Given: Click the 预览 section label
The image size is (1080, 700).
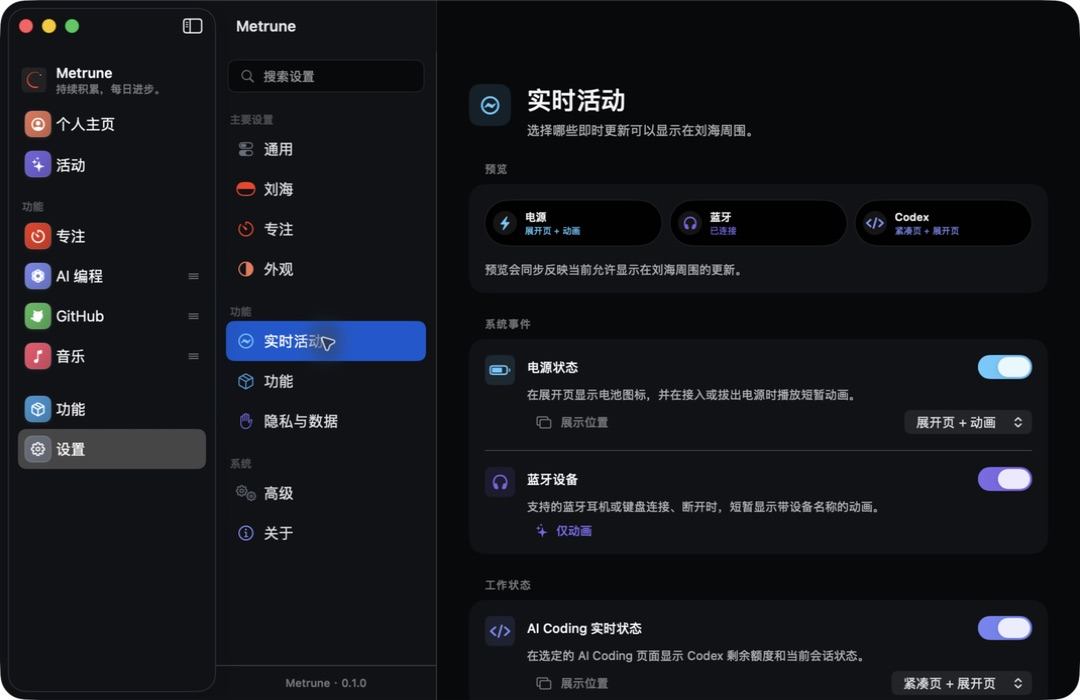Looking at the screenshot, I should [496, 169].
